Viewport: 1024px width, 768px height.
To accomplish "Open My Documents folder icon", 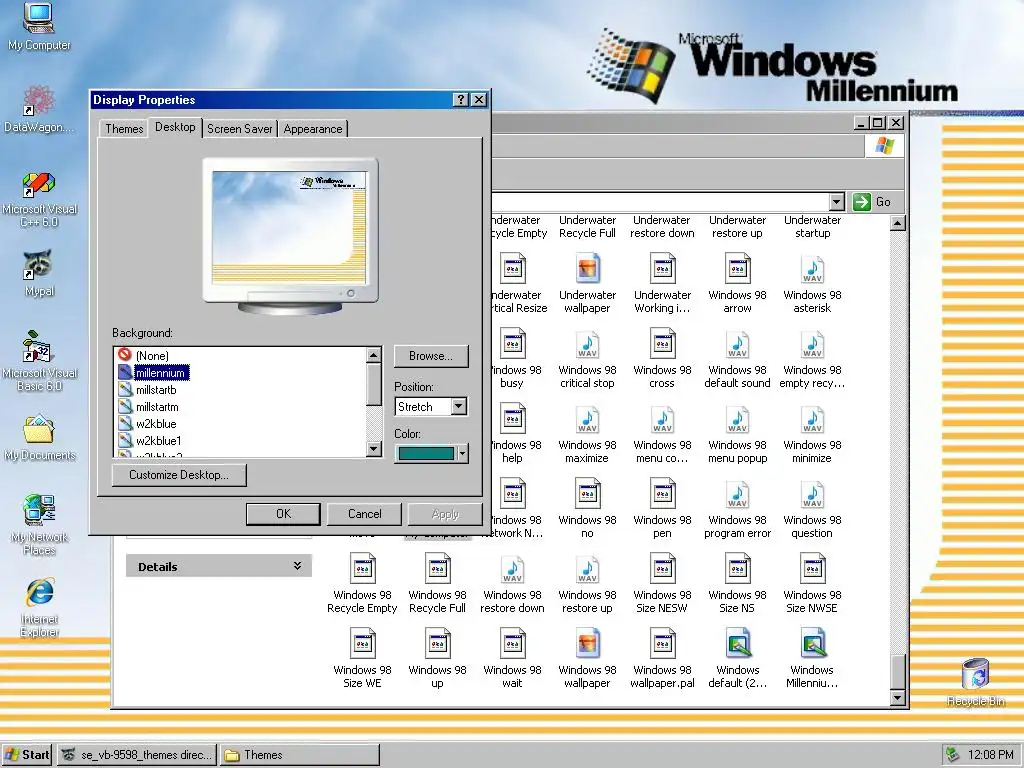I will (x=39, y=438).
